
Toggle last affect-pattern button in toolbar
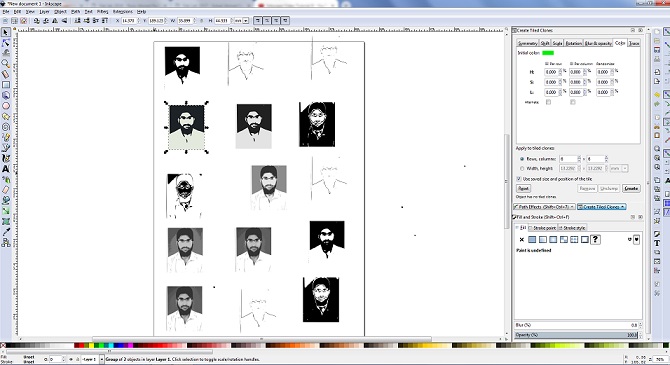(285, 21)
